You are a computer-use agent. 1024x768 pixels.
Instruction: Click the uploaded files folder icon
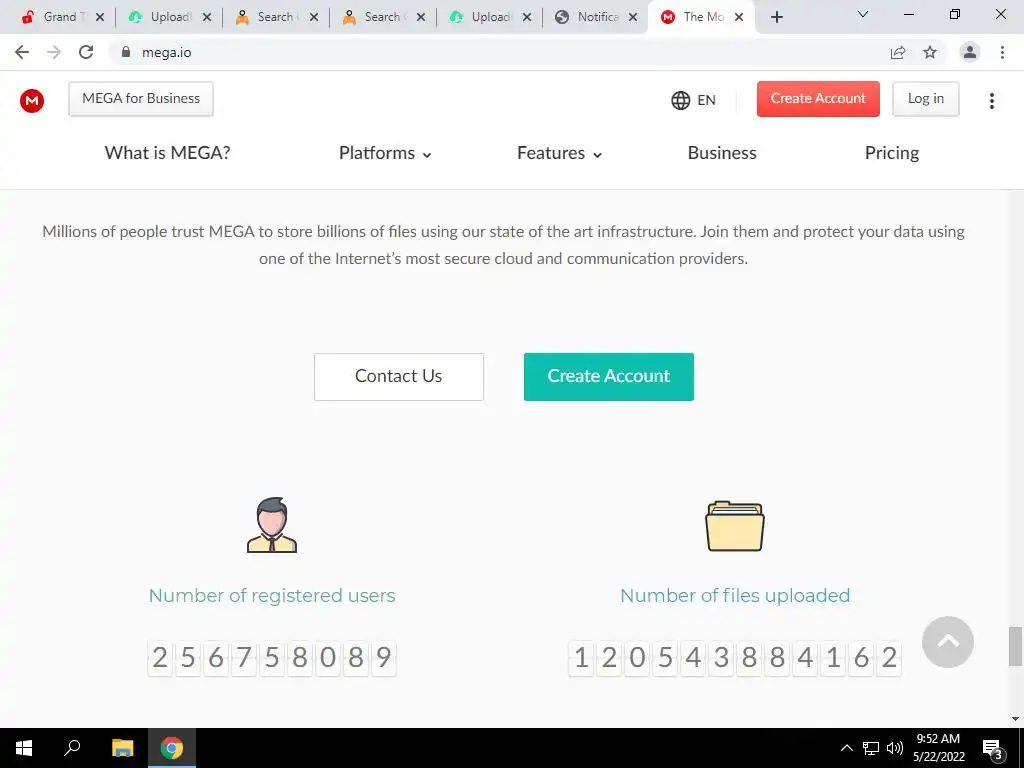click(735, 526)
